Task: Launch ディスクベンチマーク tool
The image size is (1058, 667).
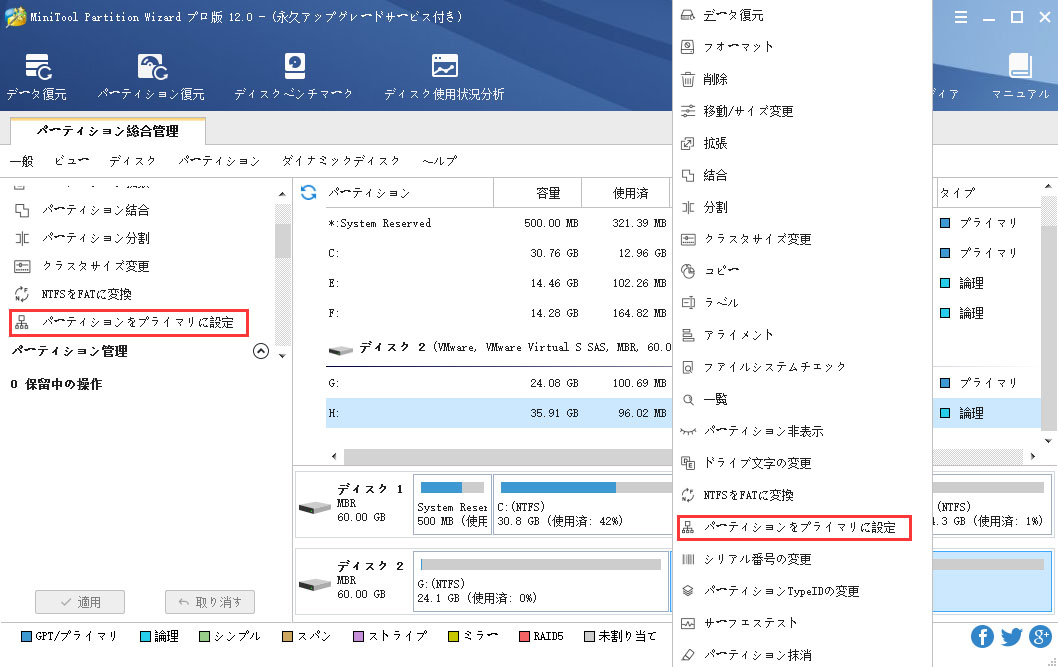Action: (x=293, y=68)
